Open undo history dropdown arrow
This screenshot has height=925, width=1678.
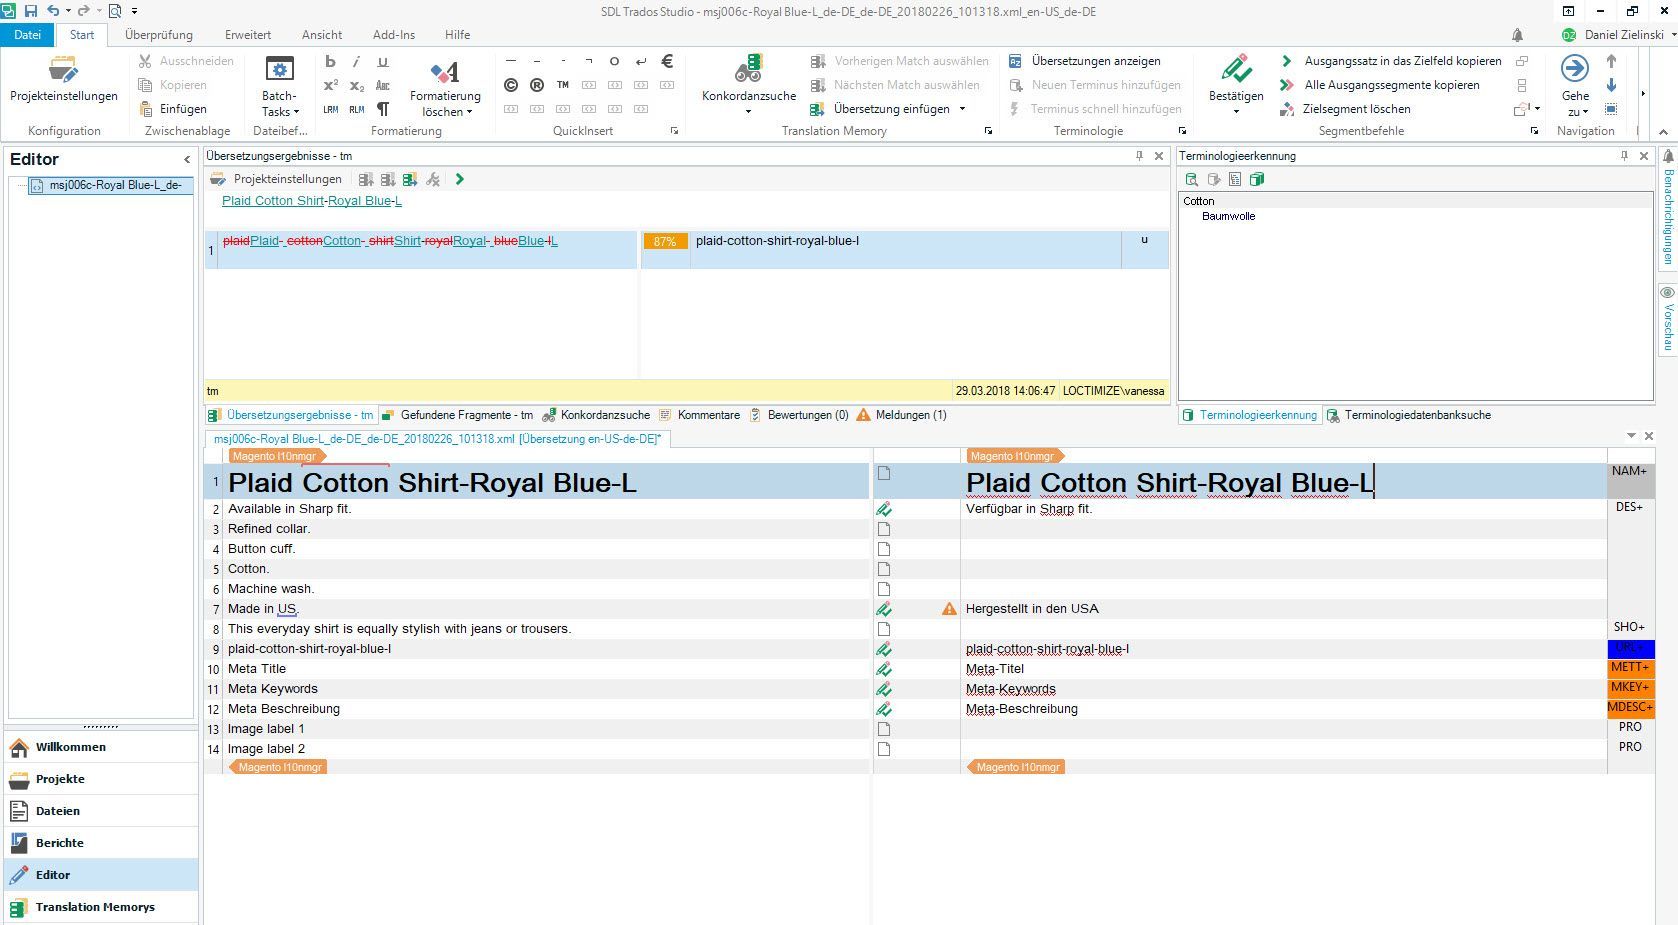pos(68,11)
